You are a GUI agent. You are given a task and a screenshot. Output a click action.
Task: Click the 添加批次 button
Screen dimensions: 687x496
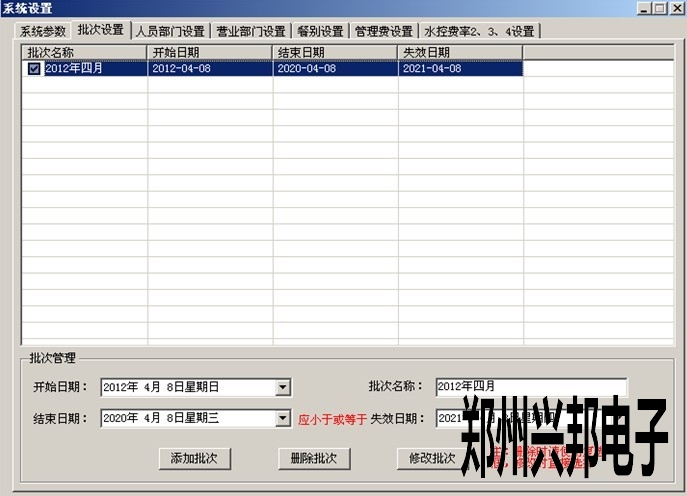(195, 458)
